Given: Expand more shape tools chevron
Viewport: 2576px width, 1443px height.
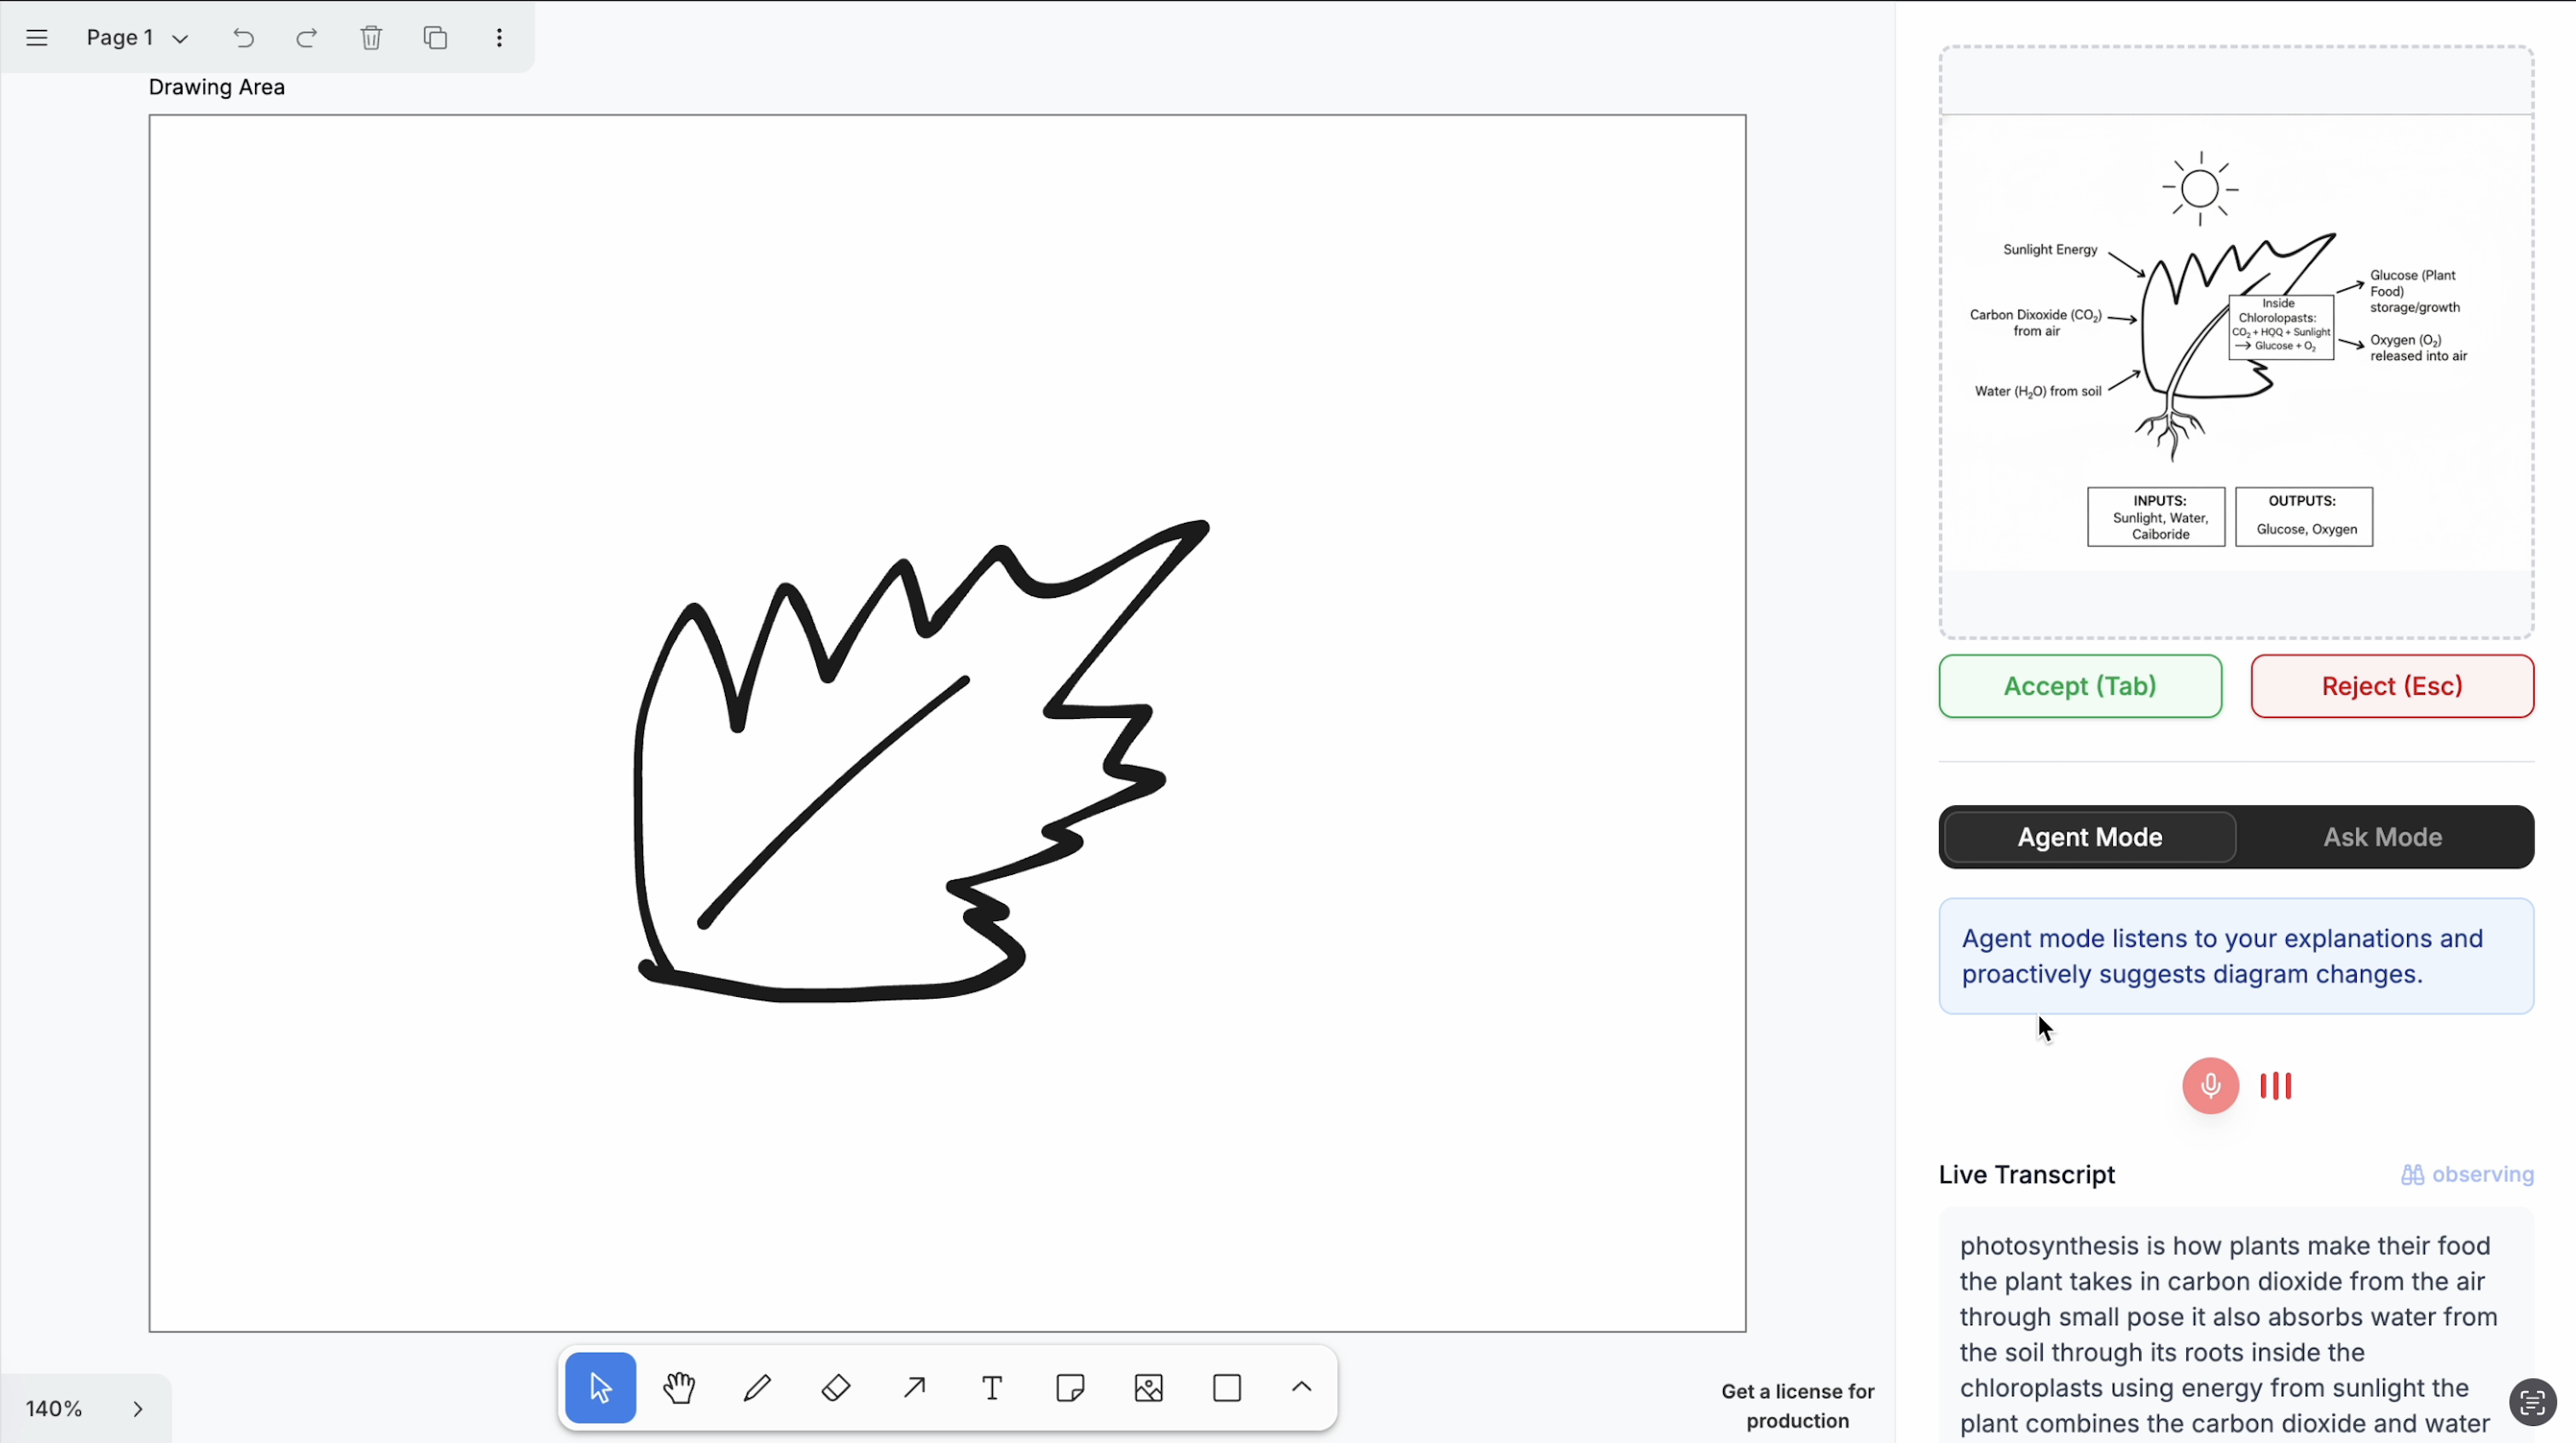Looking at the screenshot, I should point(1301,1387).
